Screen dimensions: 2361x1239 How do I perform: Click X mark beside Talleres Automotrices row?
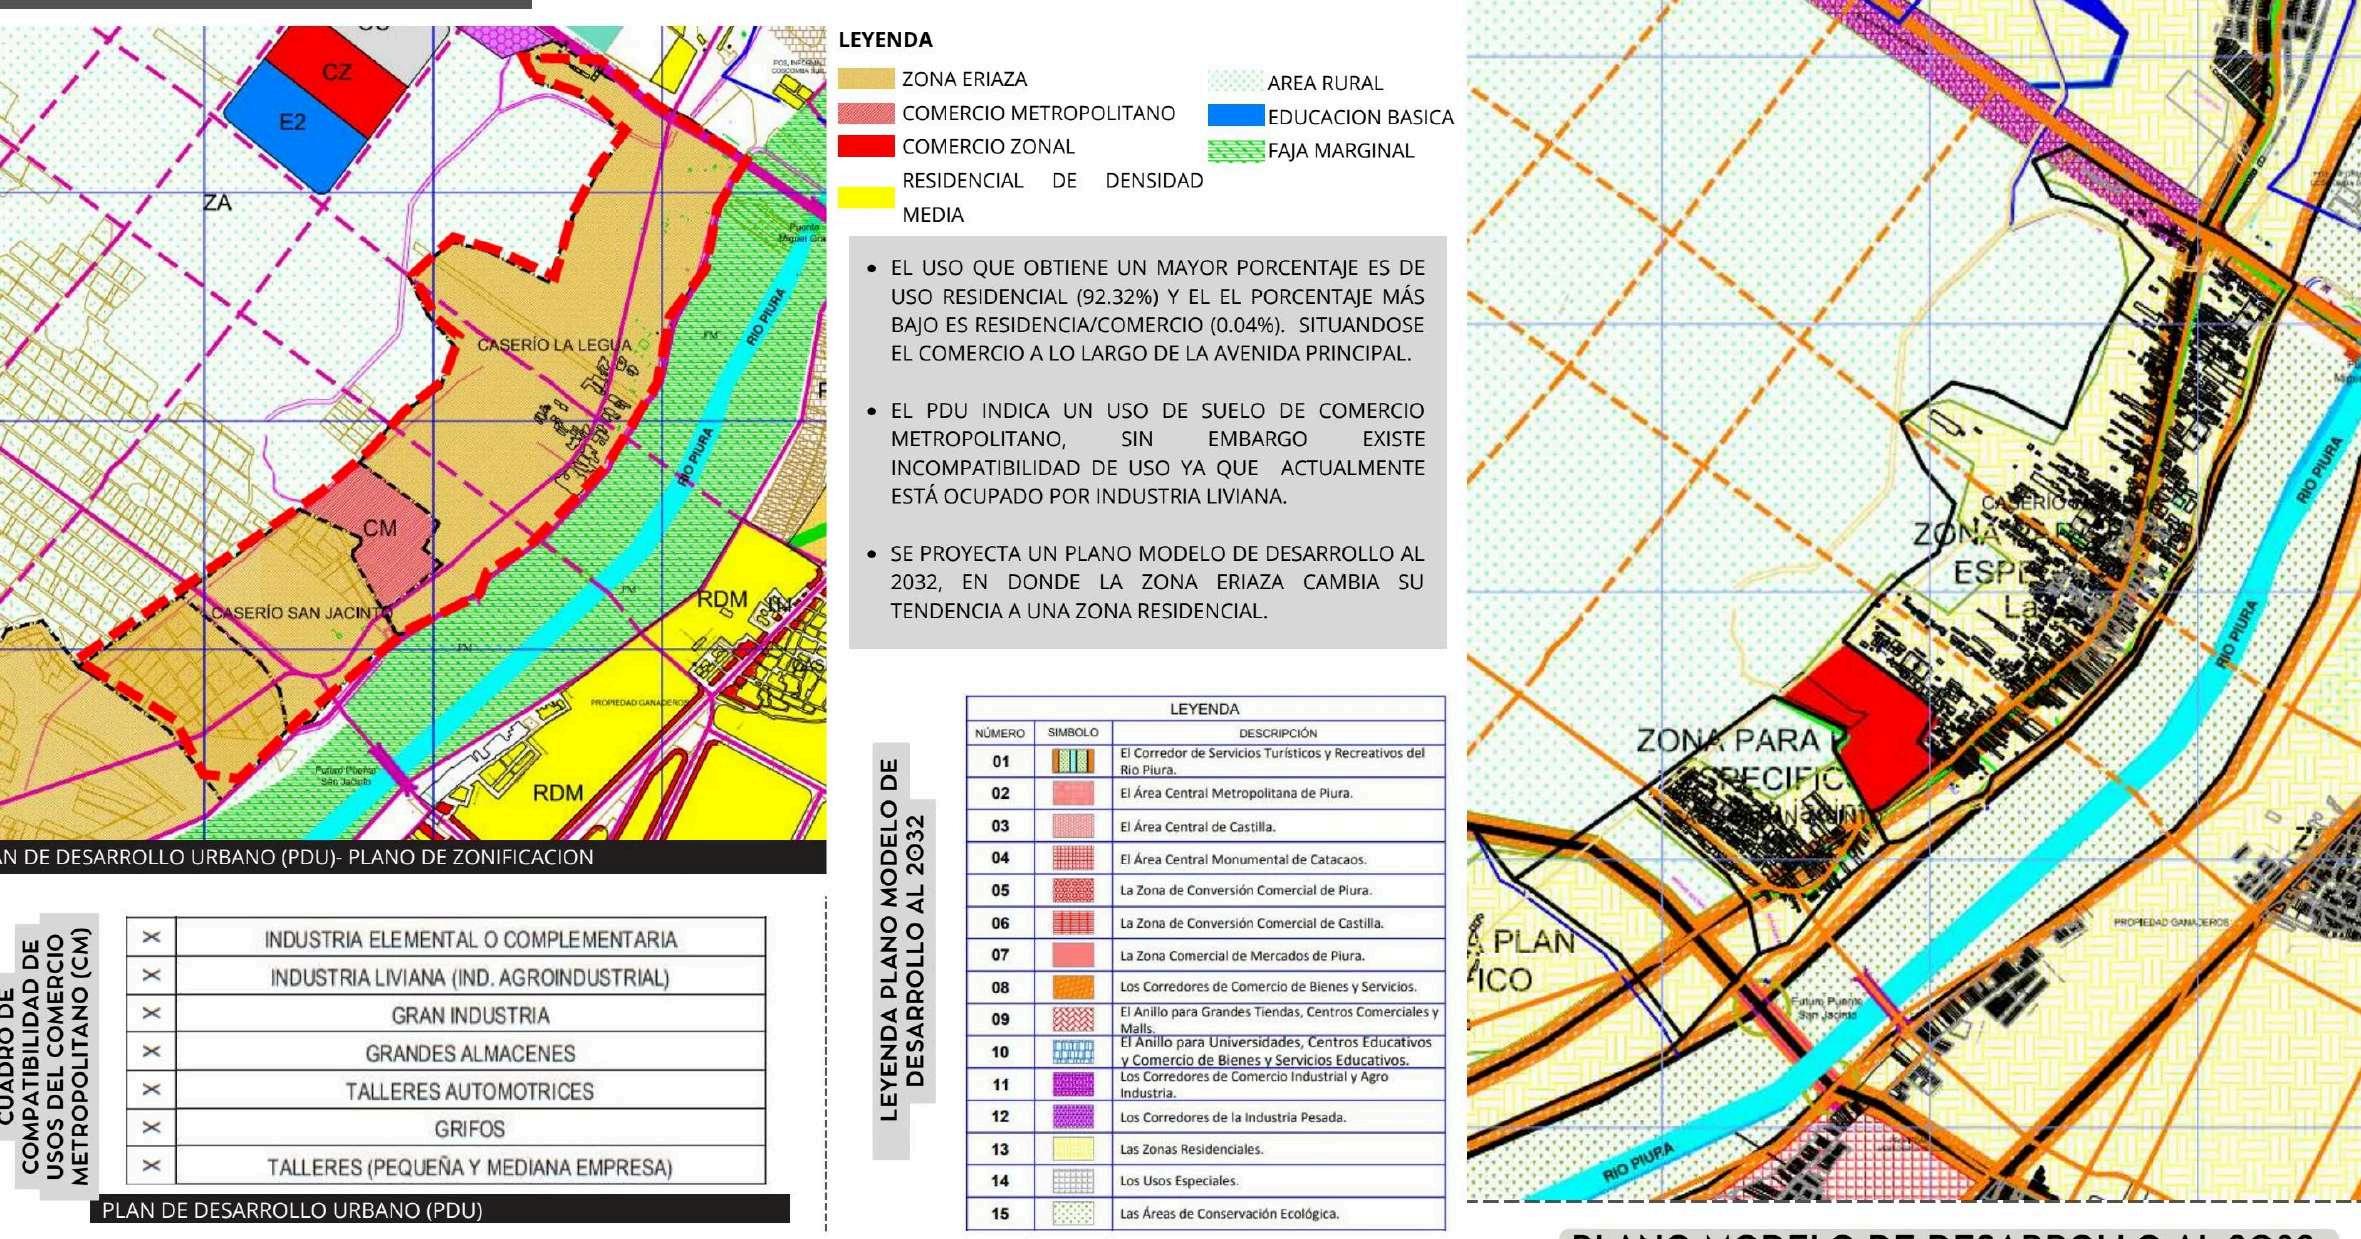coord(152,1090)
